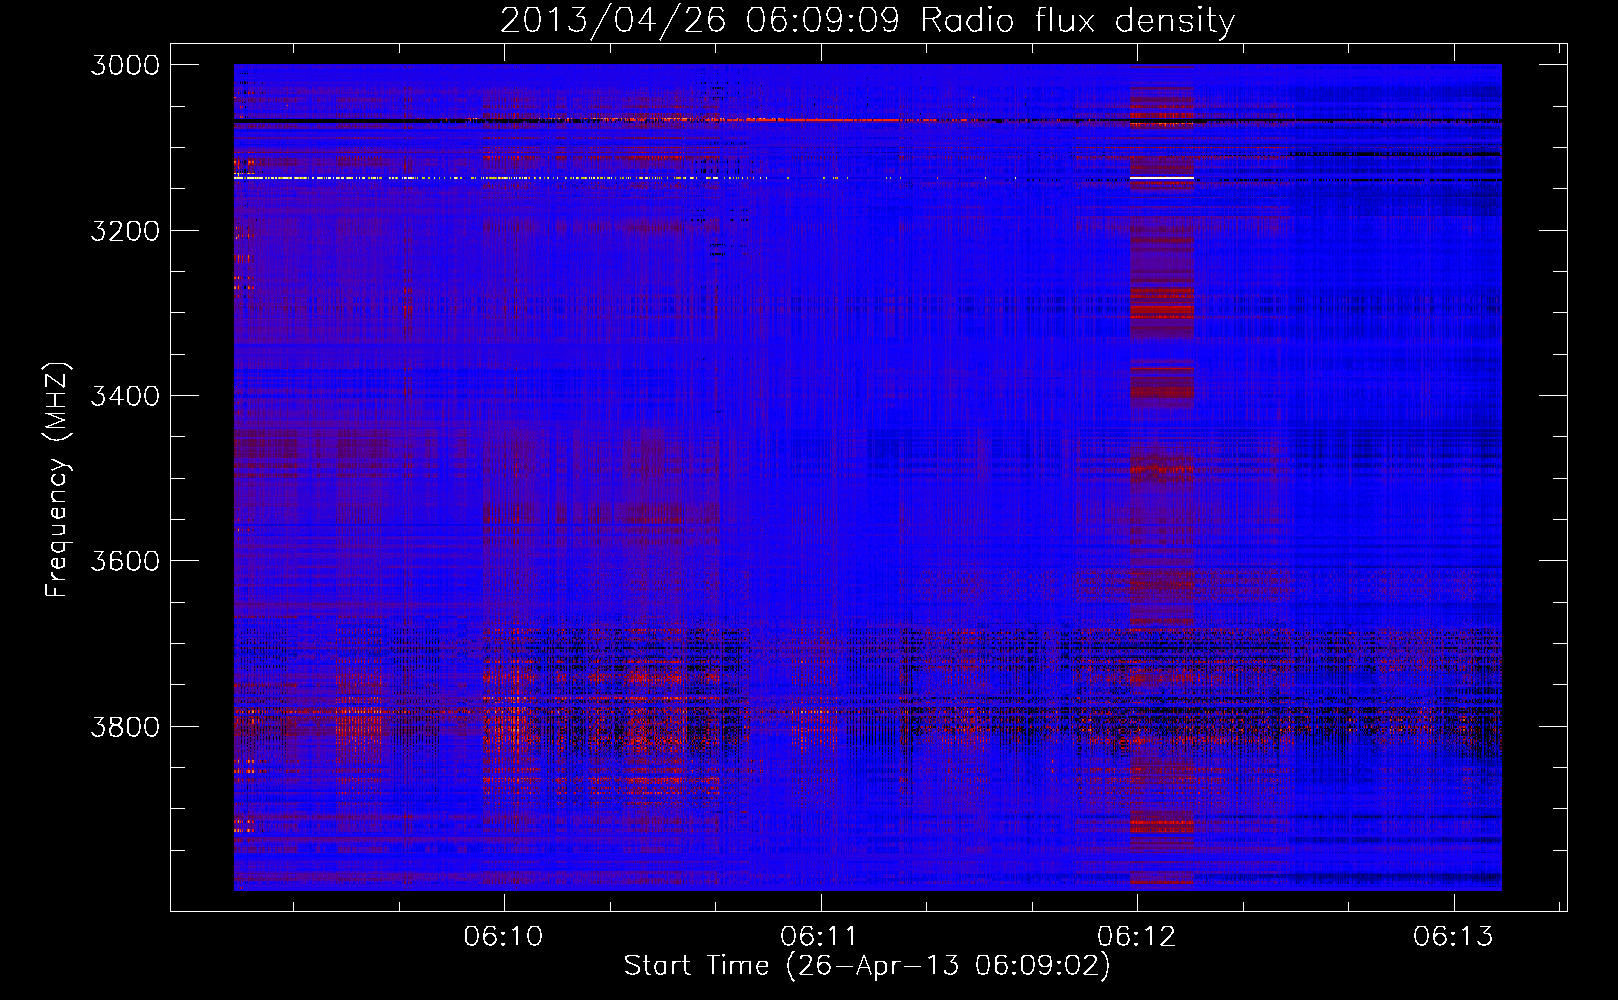Click the 06:10 time tick label
Image resolution: width=1618 pixels, height=1000 pixels.
click(504, 936)
